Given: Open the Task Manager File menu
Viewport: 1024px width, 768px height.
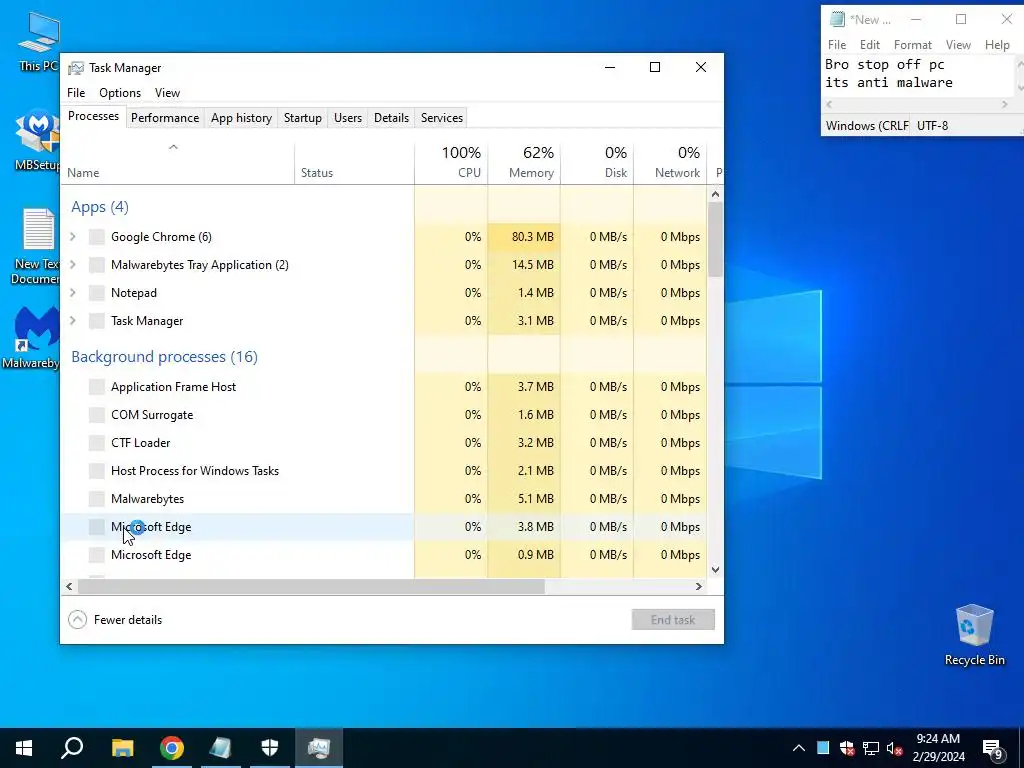Looking at the screenshot, I should (76, 93).
